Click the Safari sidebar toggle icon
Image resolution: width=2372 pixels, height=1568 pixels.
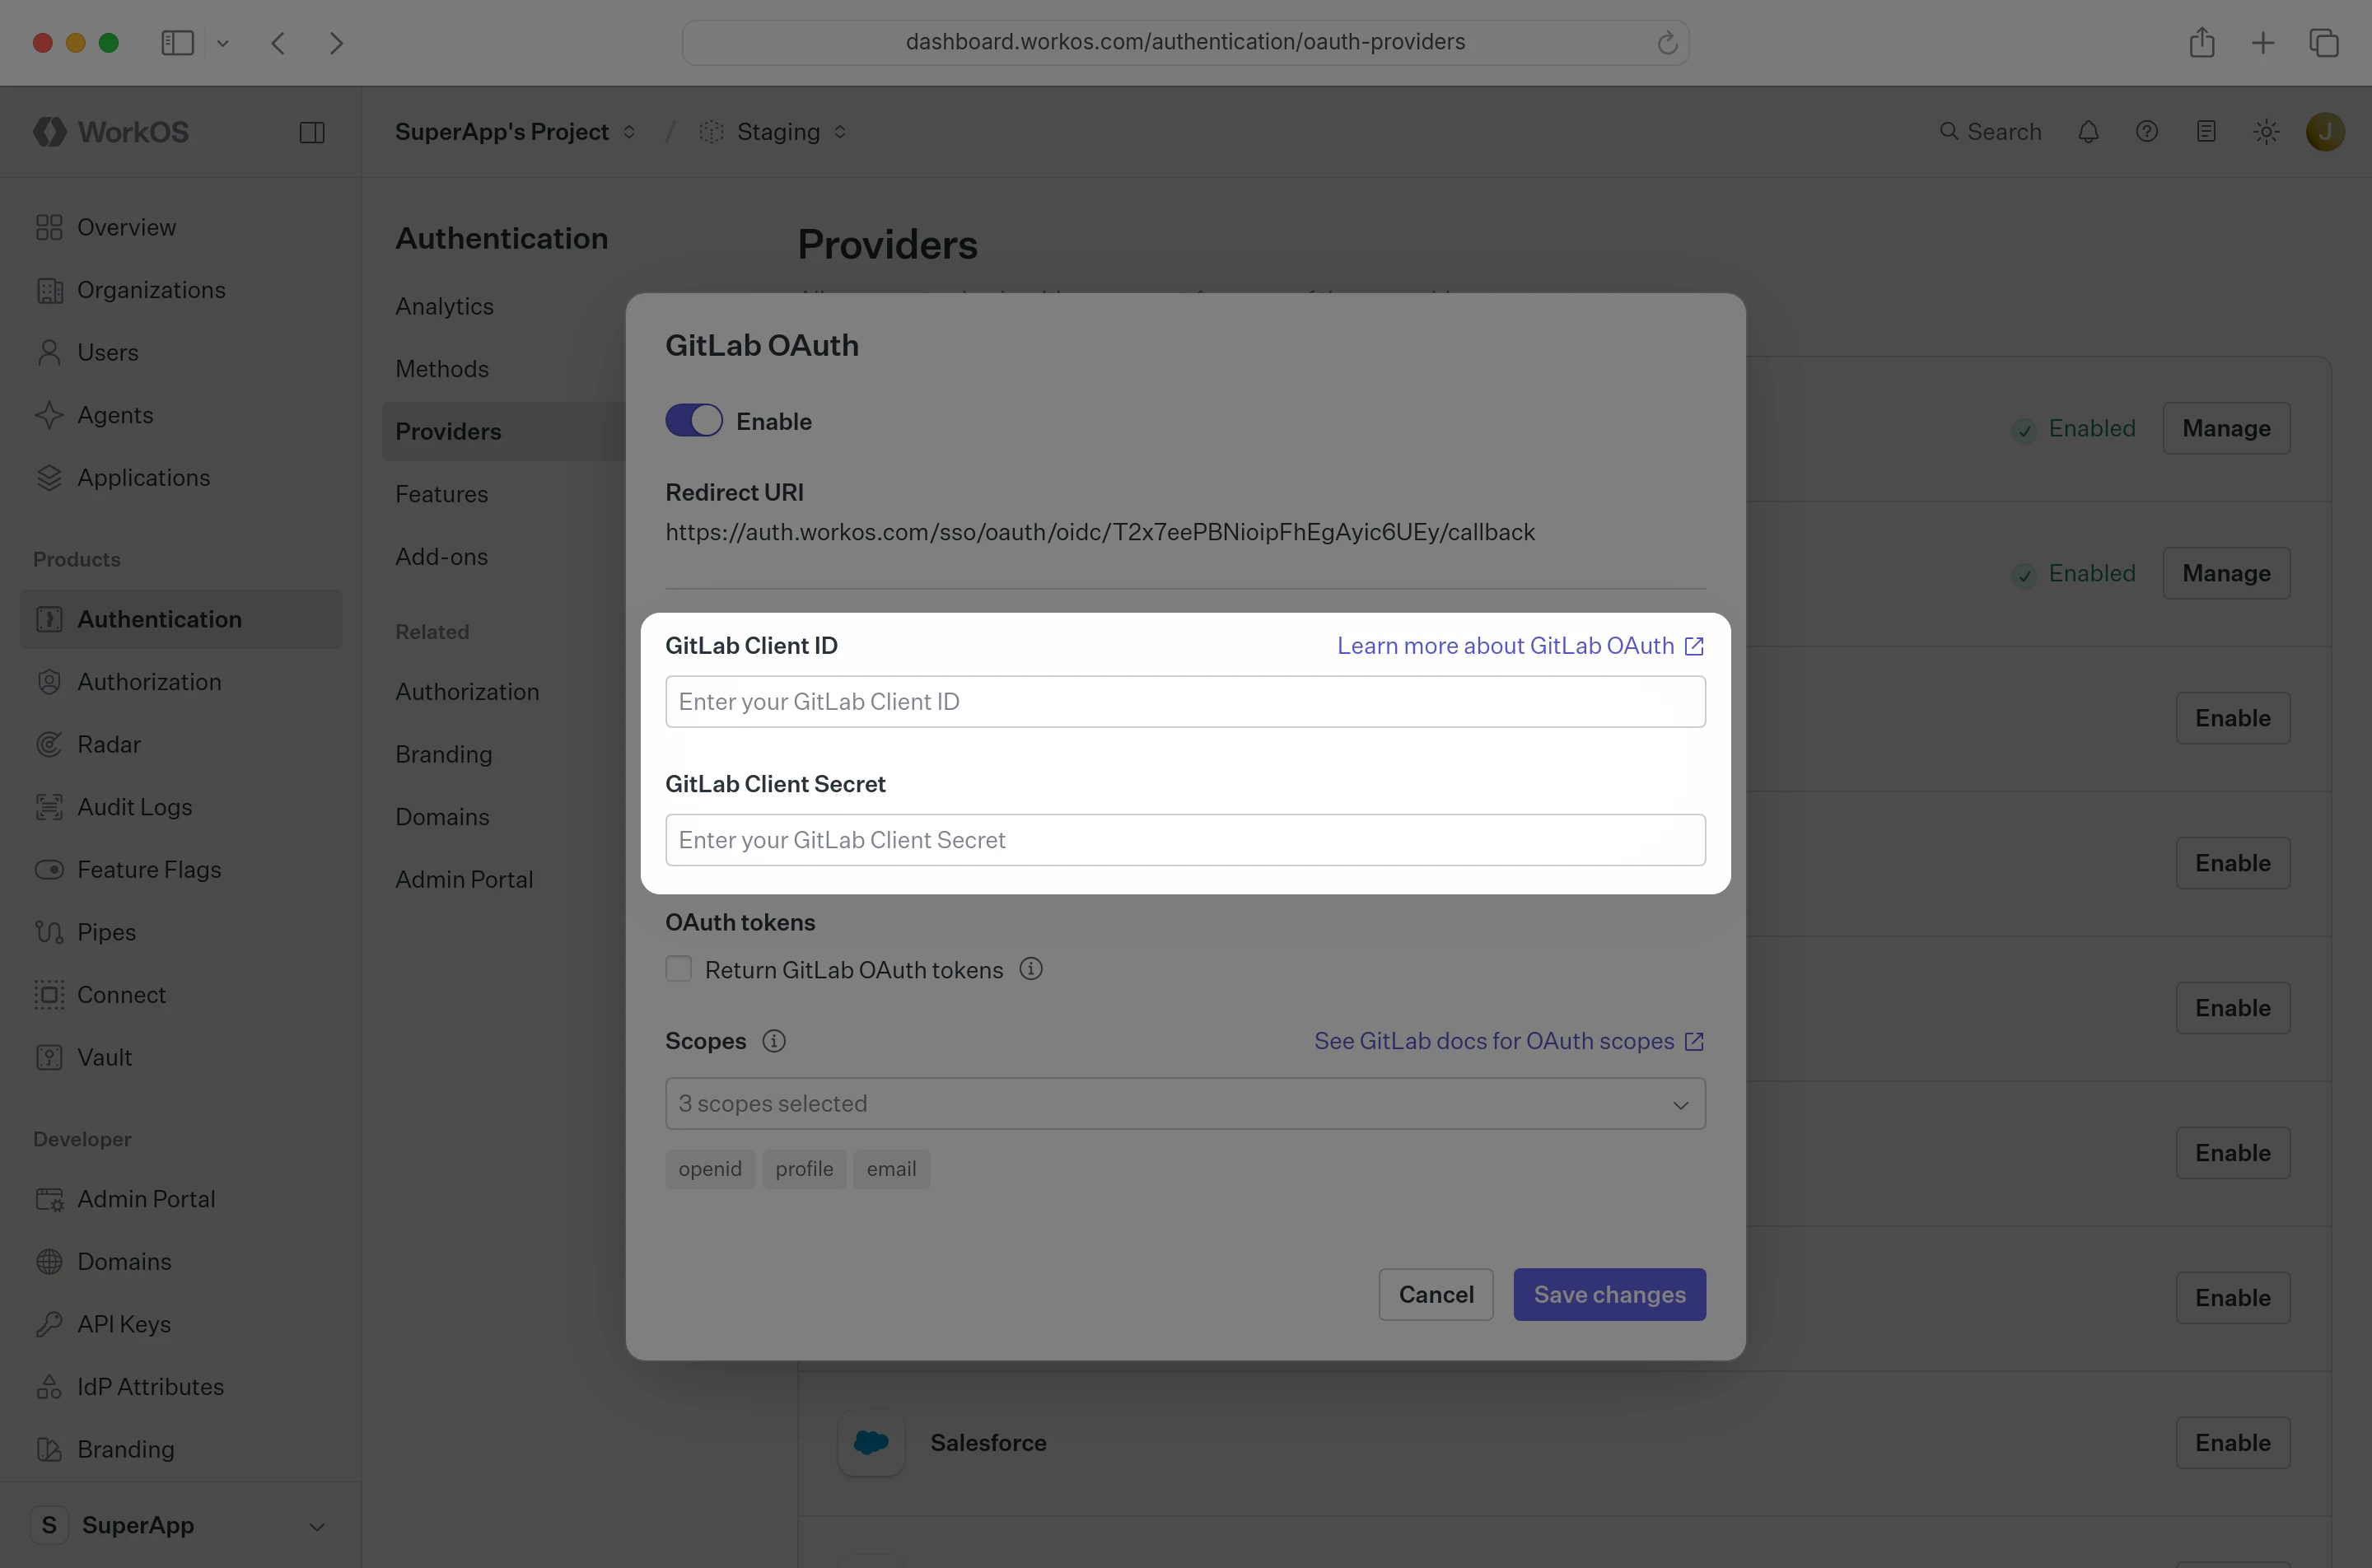178,43
